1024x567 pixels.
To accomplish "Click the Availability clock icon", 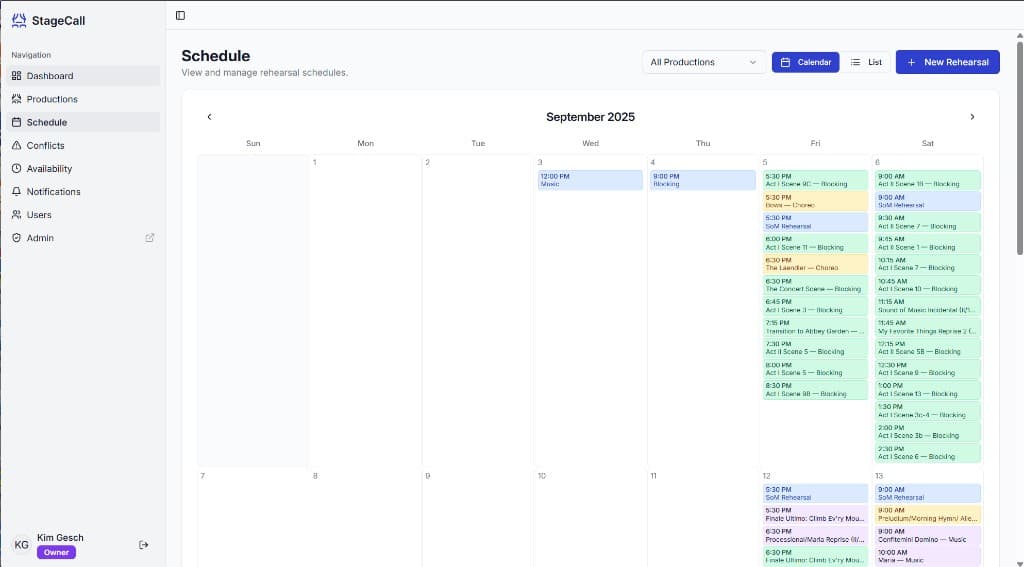I will coord(16,169).
